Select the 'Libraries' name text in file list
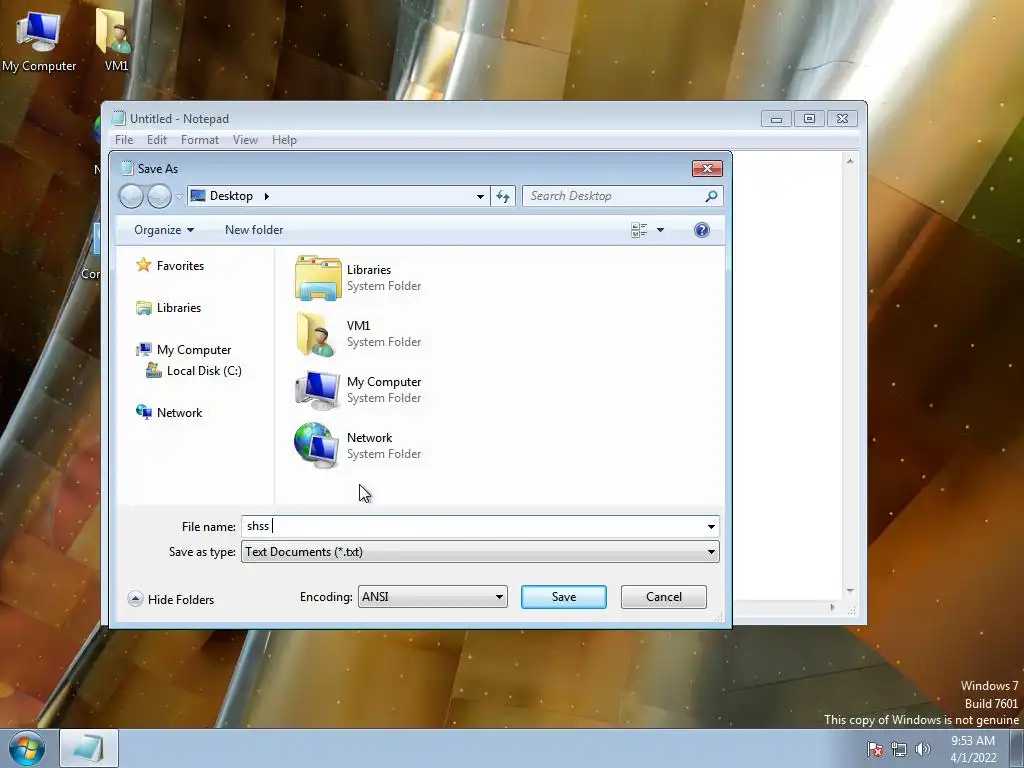The width and height of the screenshot is (1024, 768). [x=369, y=270]
